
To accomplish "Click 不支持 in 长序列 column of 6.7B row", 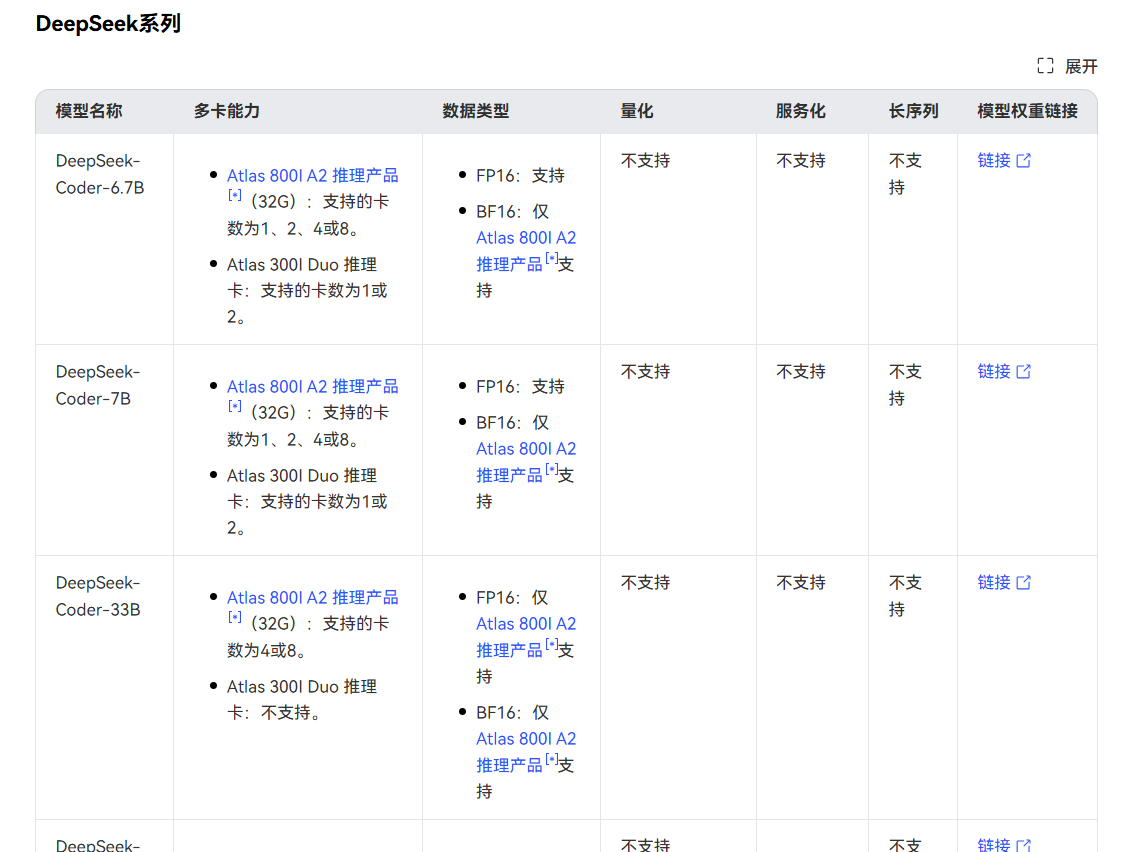I will 905,174.
